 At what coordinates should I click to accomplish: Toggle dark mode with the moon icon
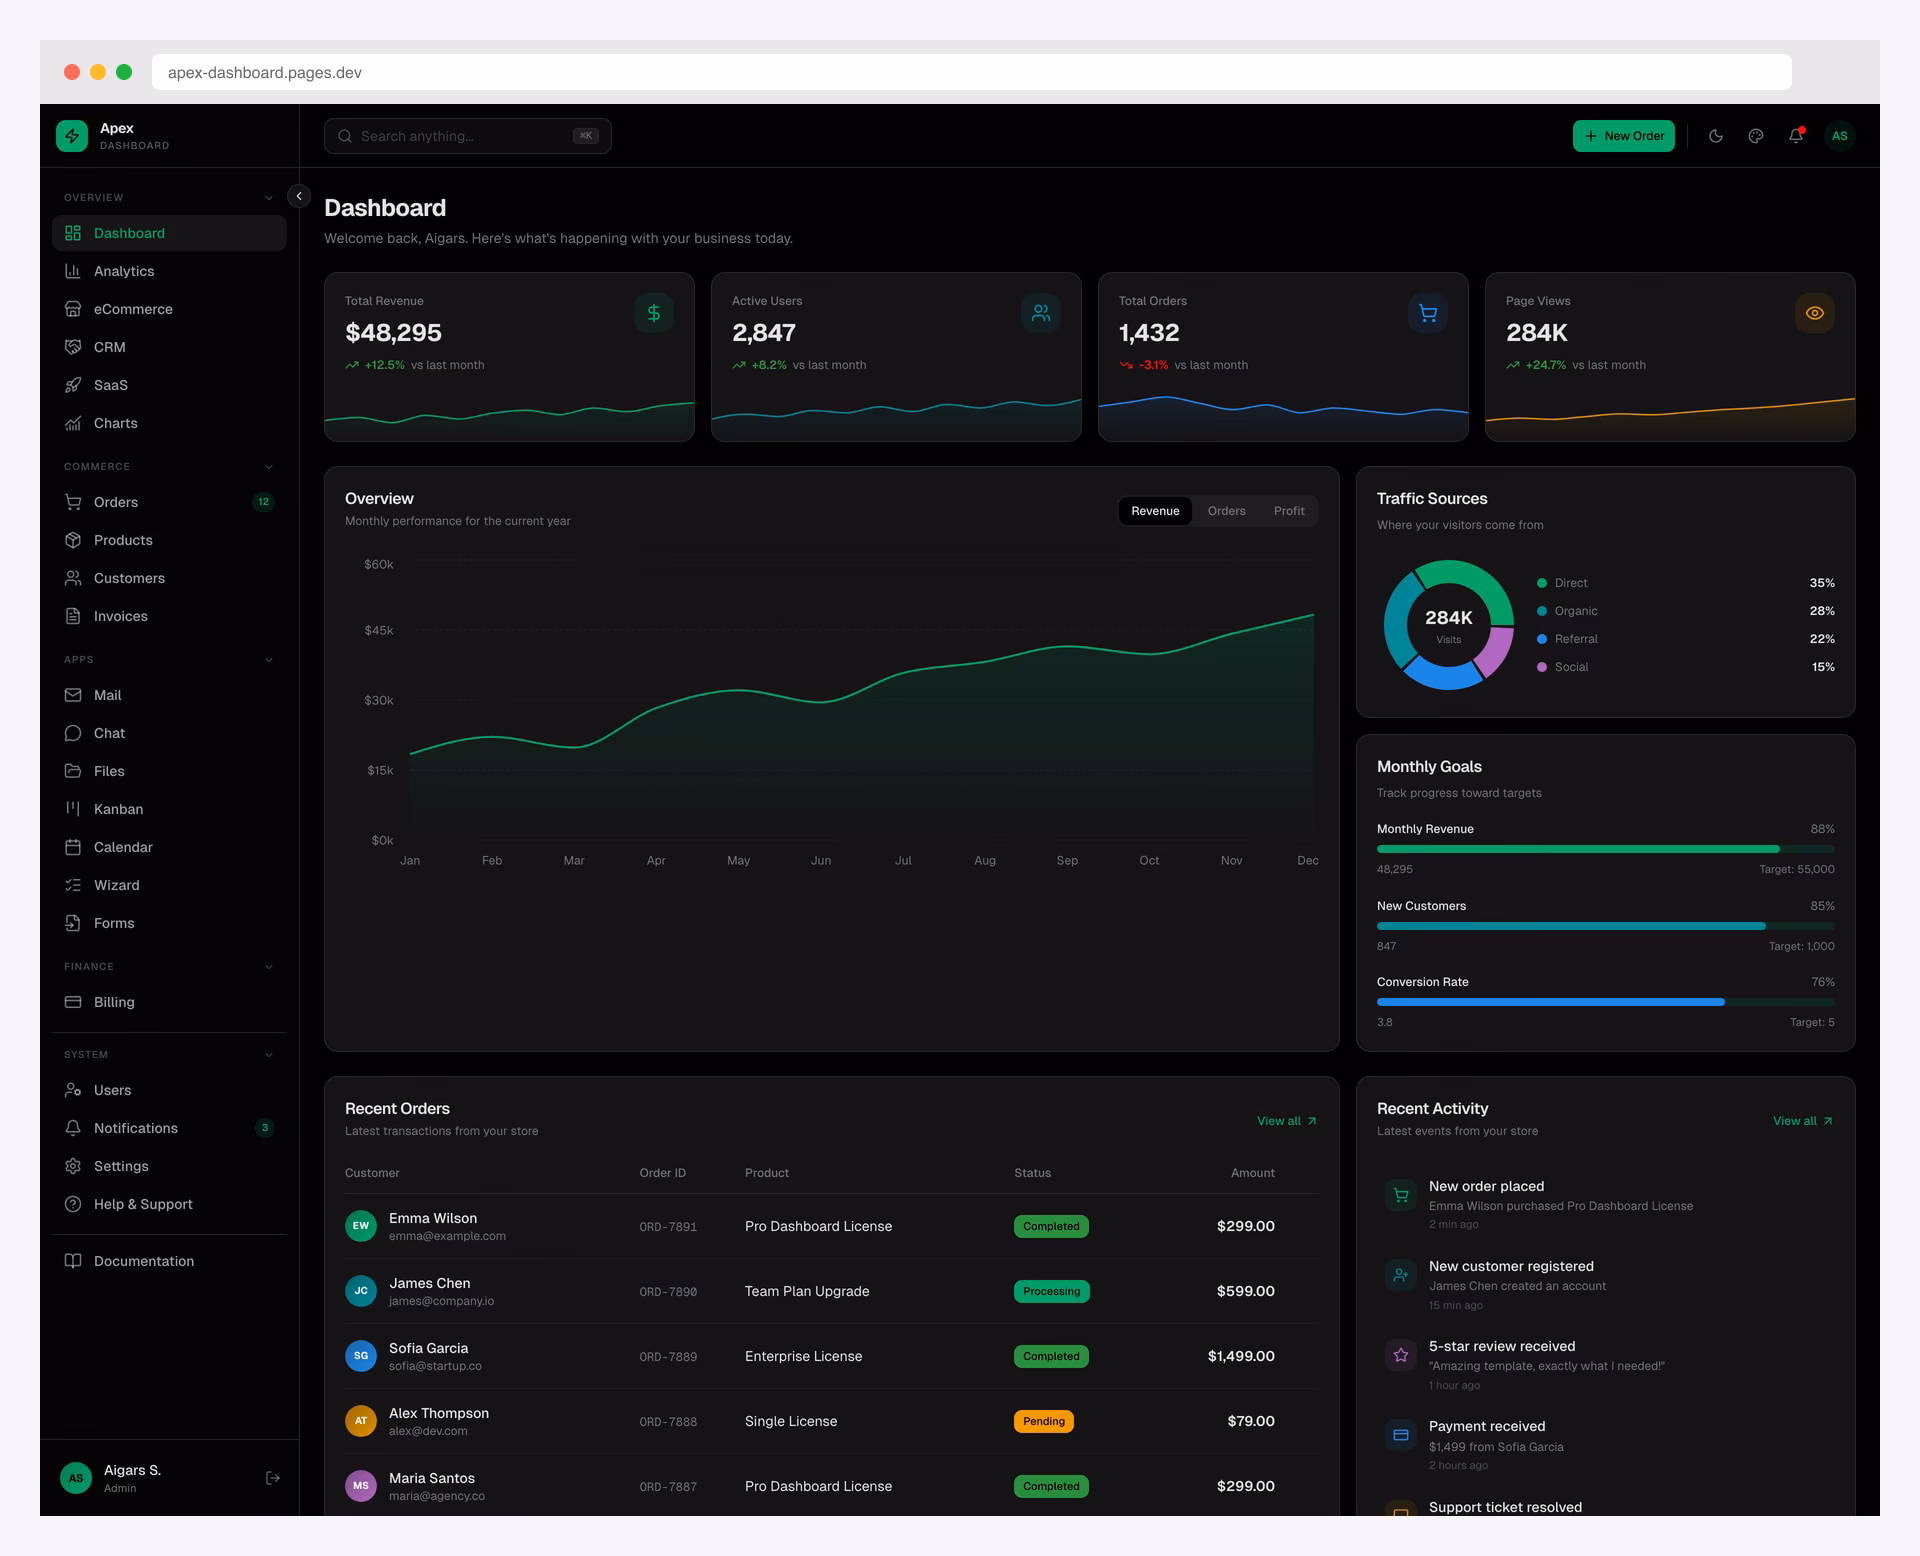1716,136
